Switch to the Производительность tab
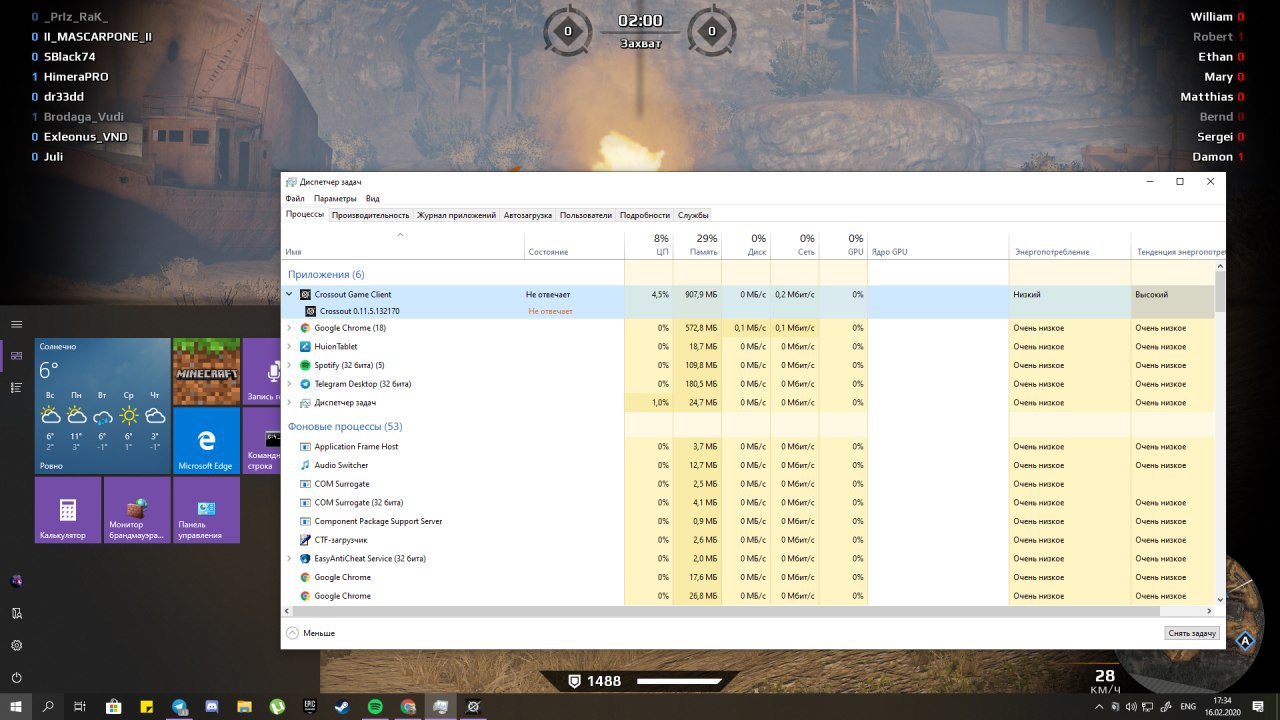1280x720 pixels. [x=371, y=215]
